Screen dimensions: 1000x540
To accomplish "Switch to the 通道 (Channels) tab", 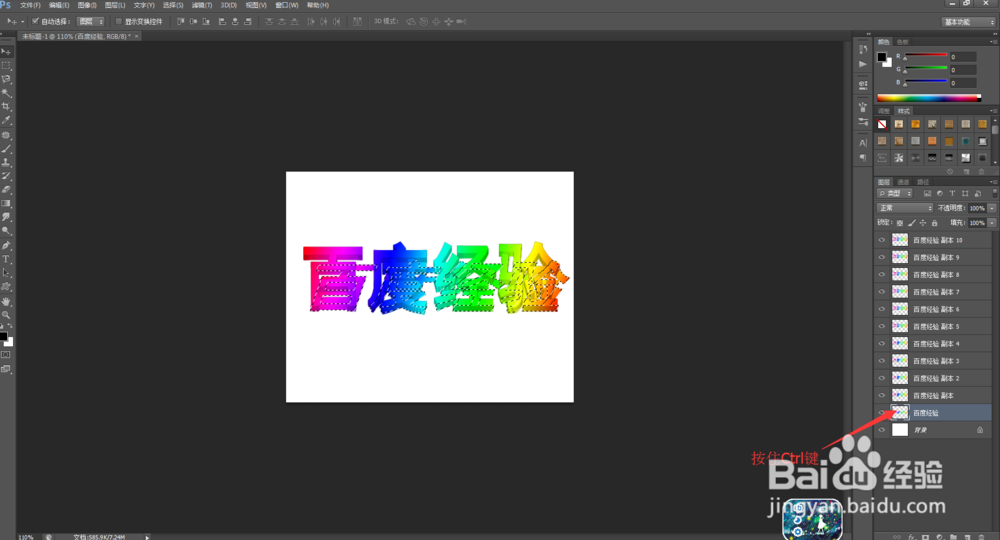I will click(902, 182).
